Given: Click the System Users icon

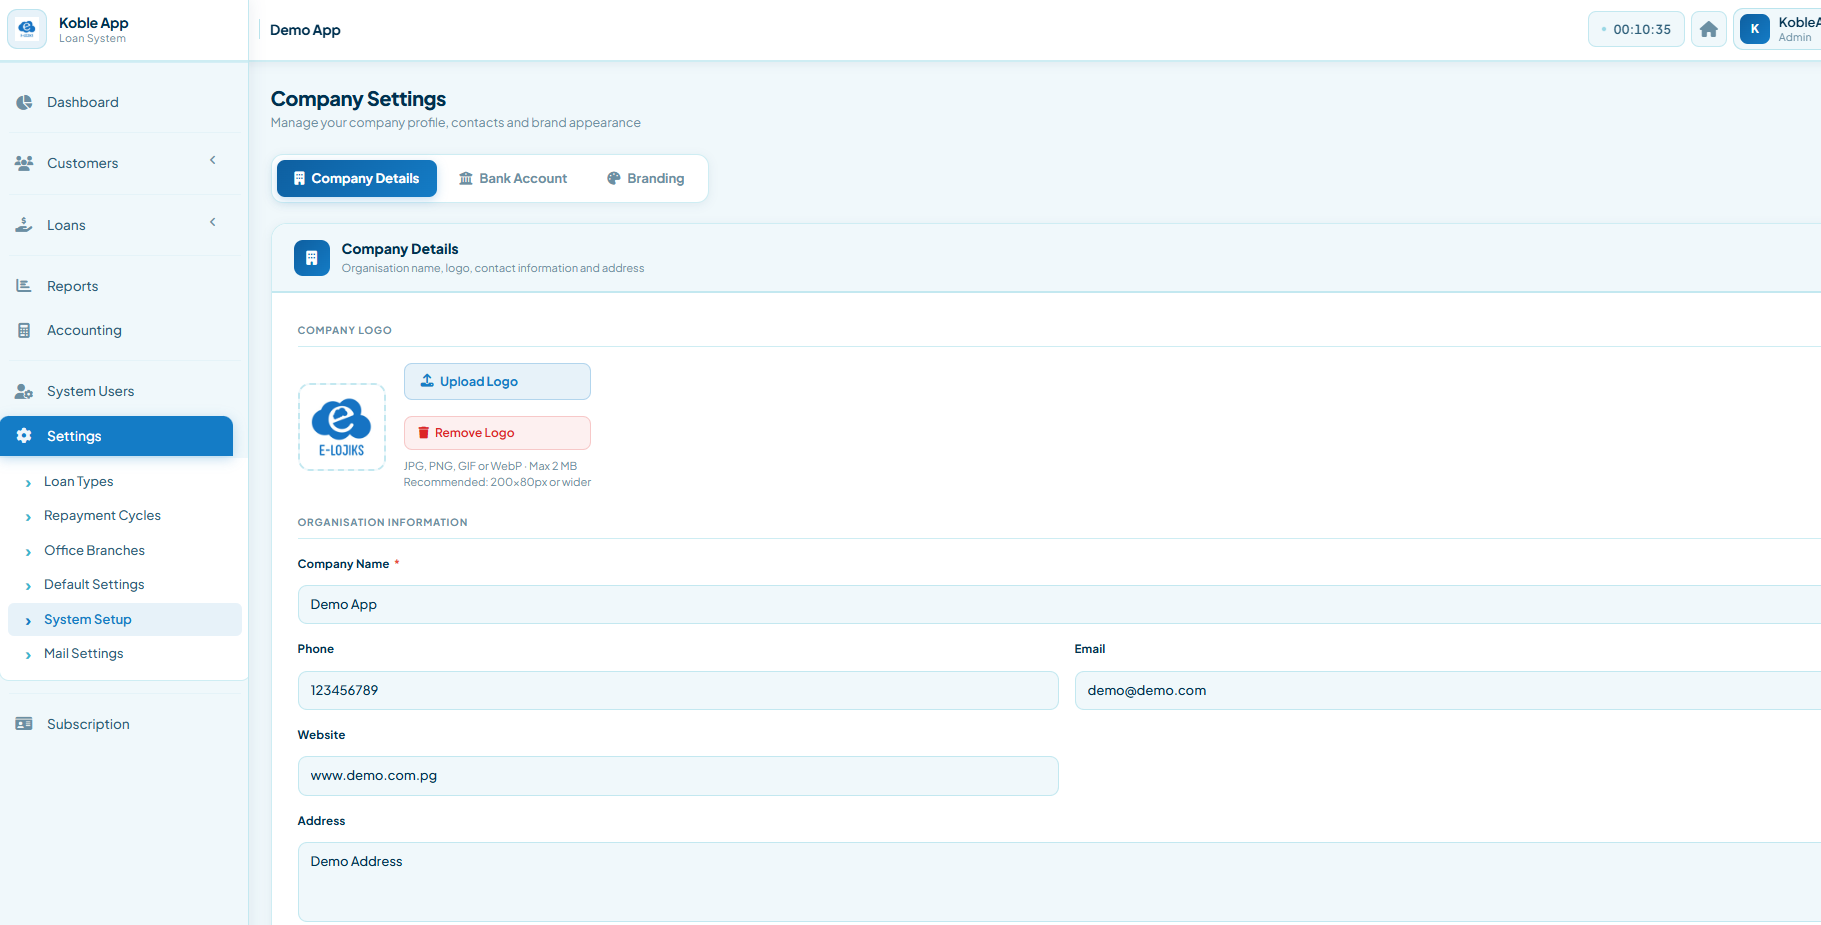Looking at the screenshot, I should [x=24, y=391].
